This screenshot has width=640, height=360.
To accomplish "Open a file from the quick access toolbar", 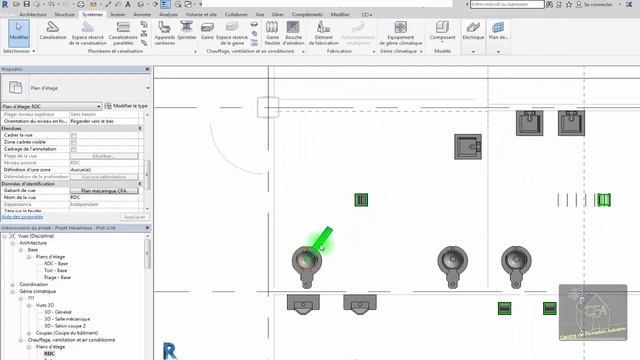I will (x=16, y=4).
